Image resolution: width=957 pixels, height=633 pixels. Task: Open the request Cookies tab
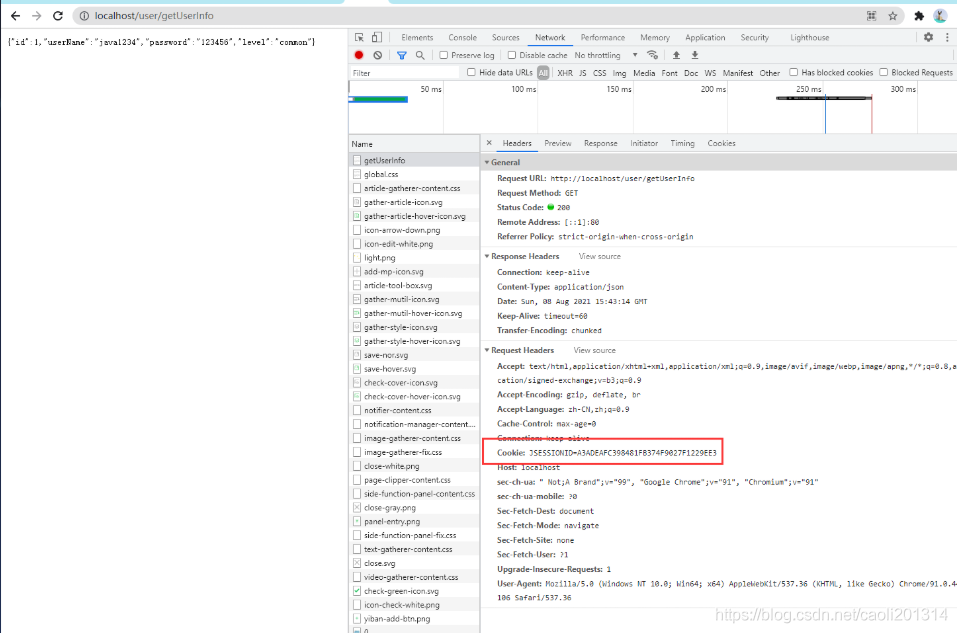pyautogui.click(x=721, y=143)
